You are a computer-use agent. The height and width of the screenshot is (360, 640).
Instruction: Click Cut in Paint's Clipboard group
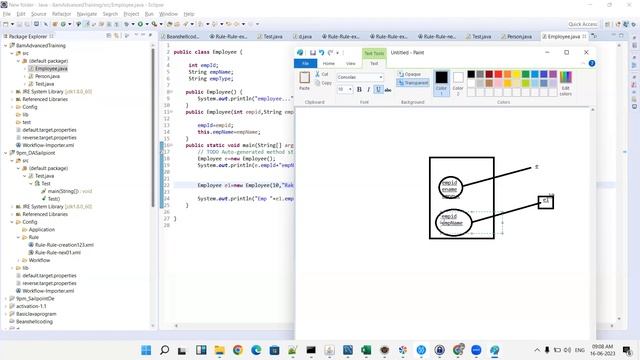tap(322, 74)
